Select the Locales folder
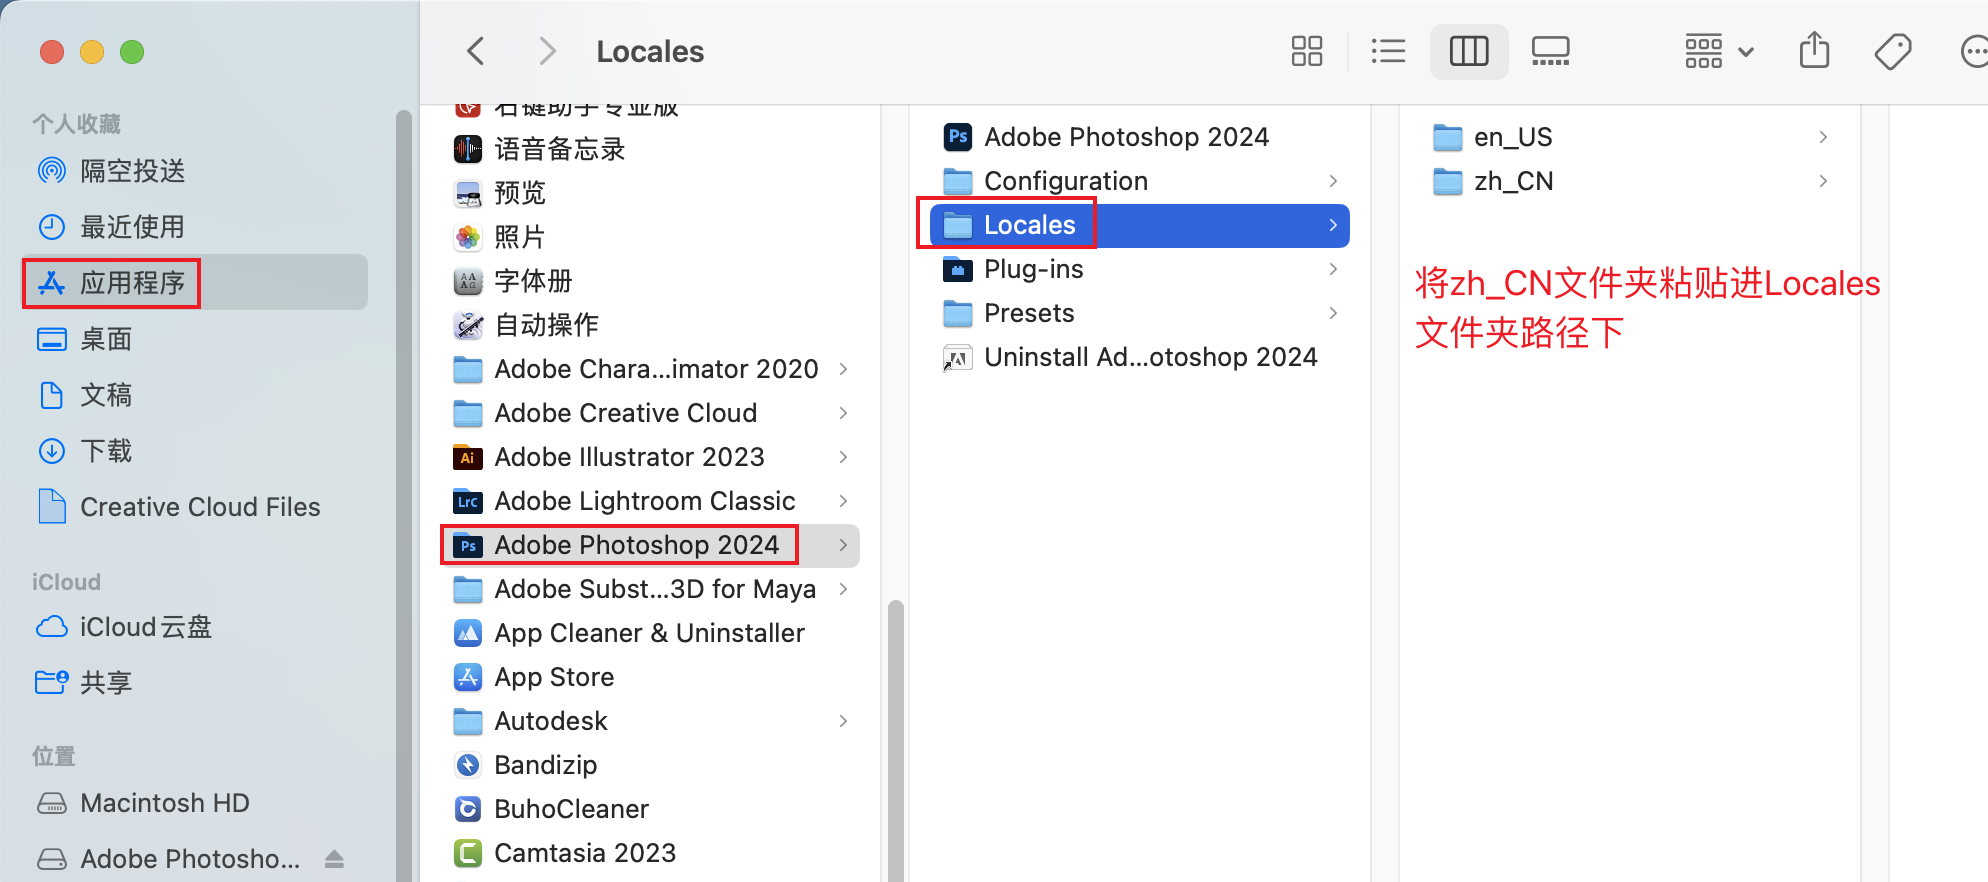 (x=1140, y=225)
